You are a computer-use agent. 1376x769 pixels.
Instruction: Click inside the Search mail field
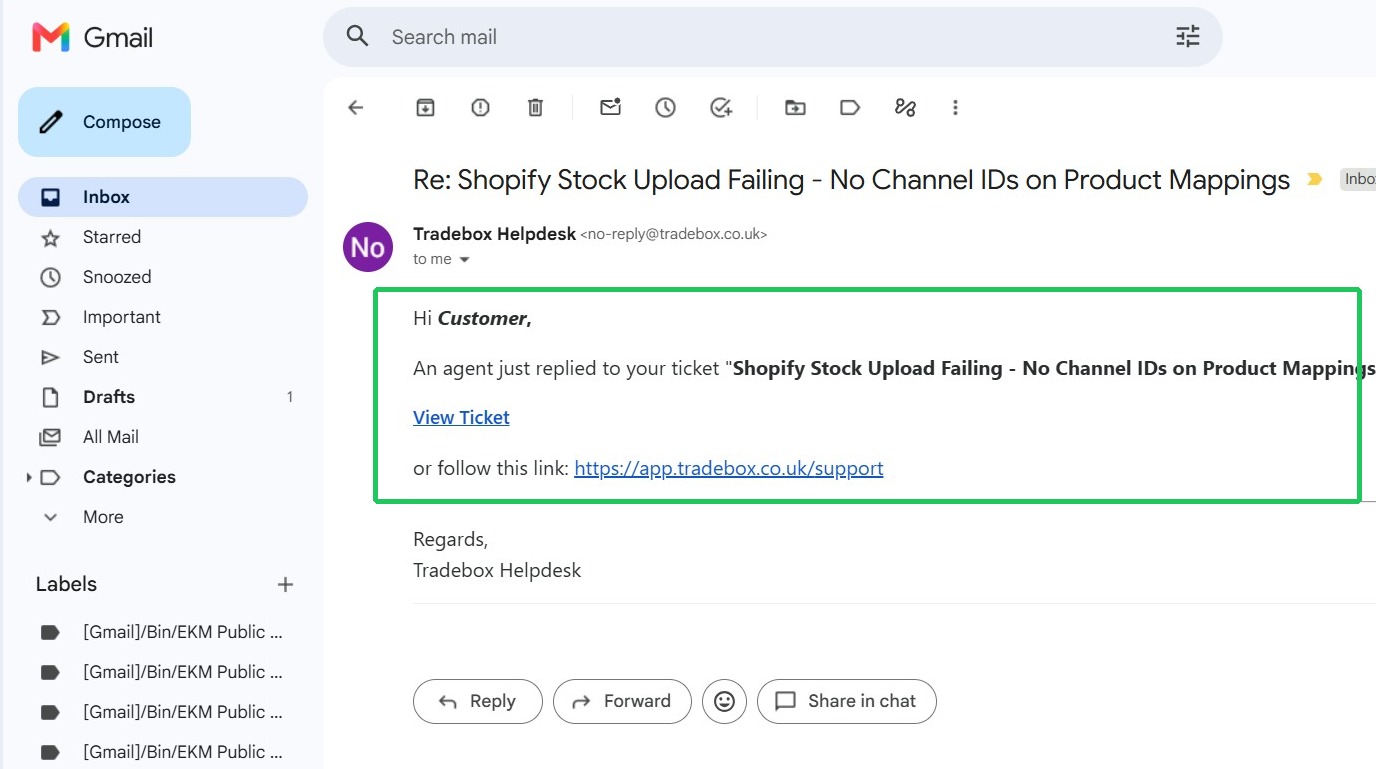point(770,37)
